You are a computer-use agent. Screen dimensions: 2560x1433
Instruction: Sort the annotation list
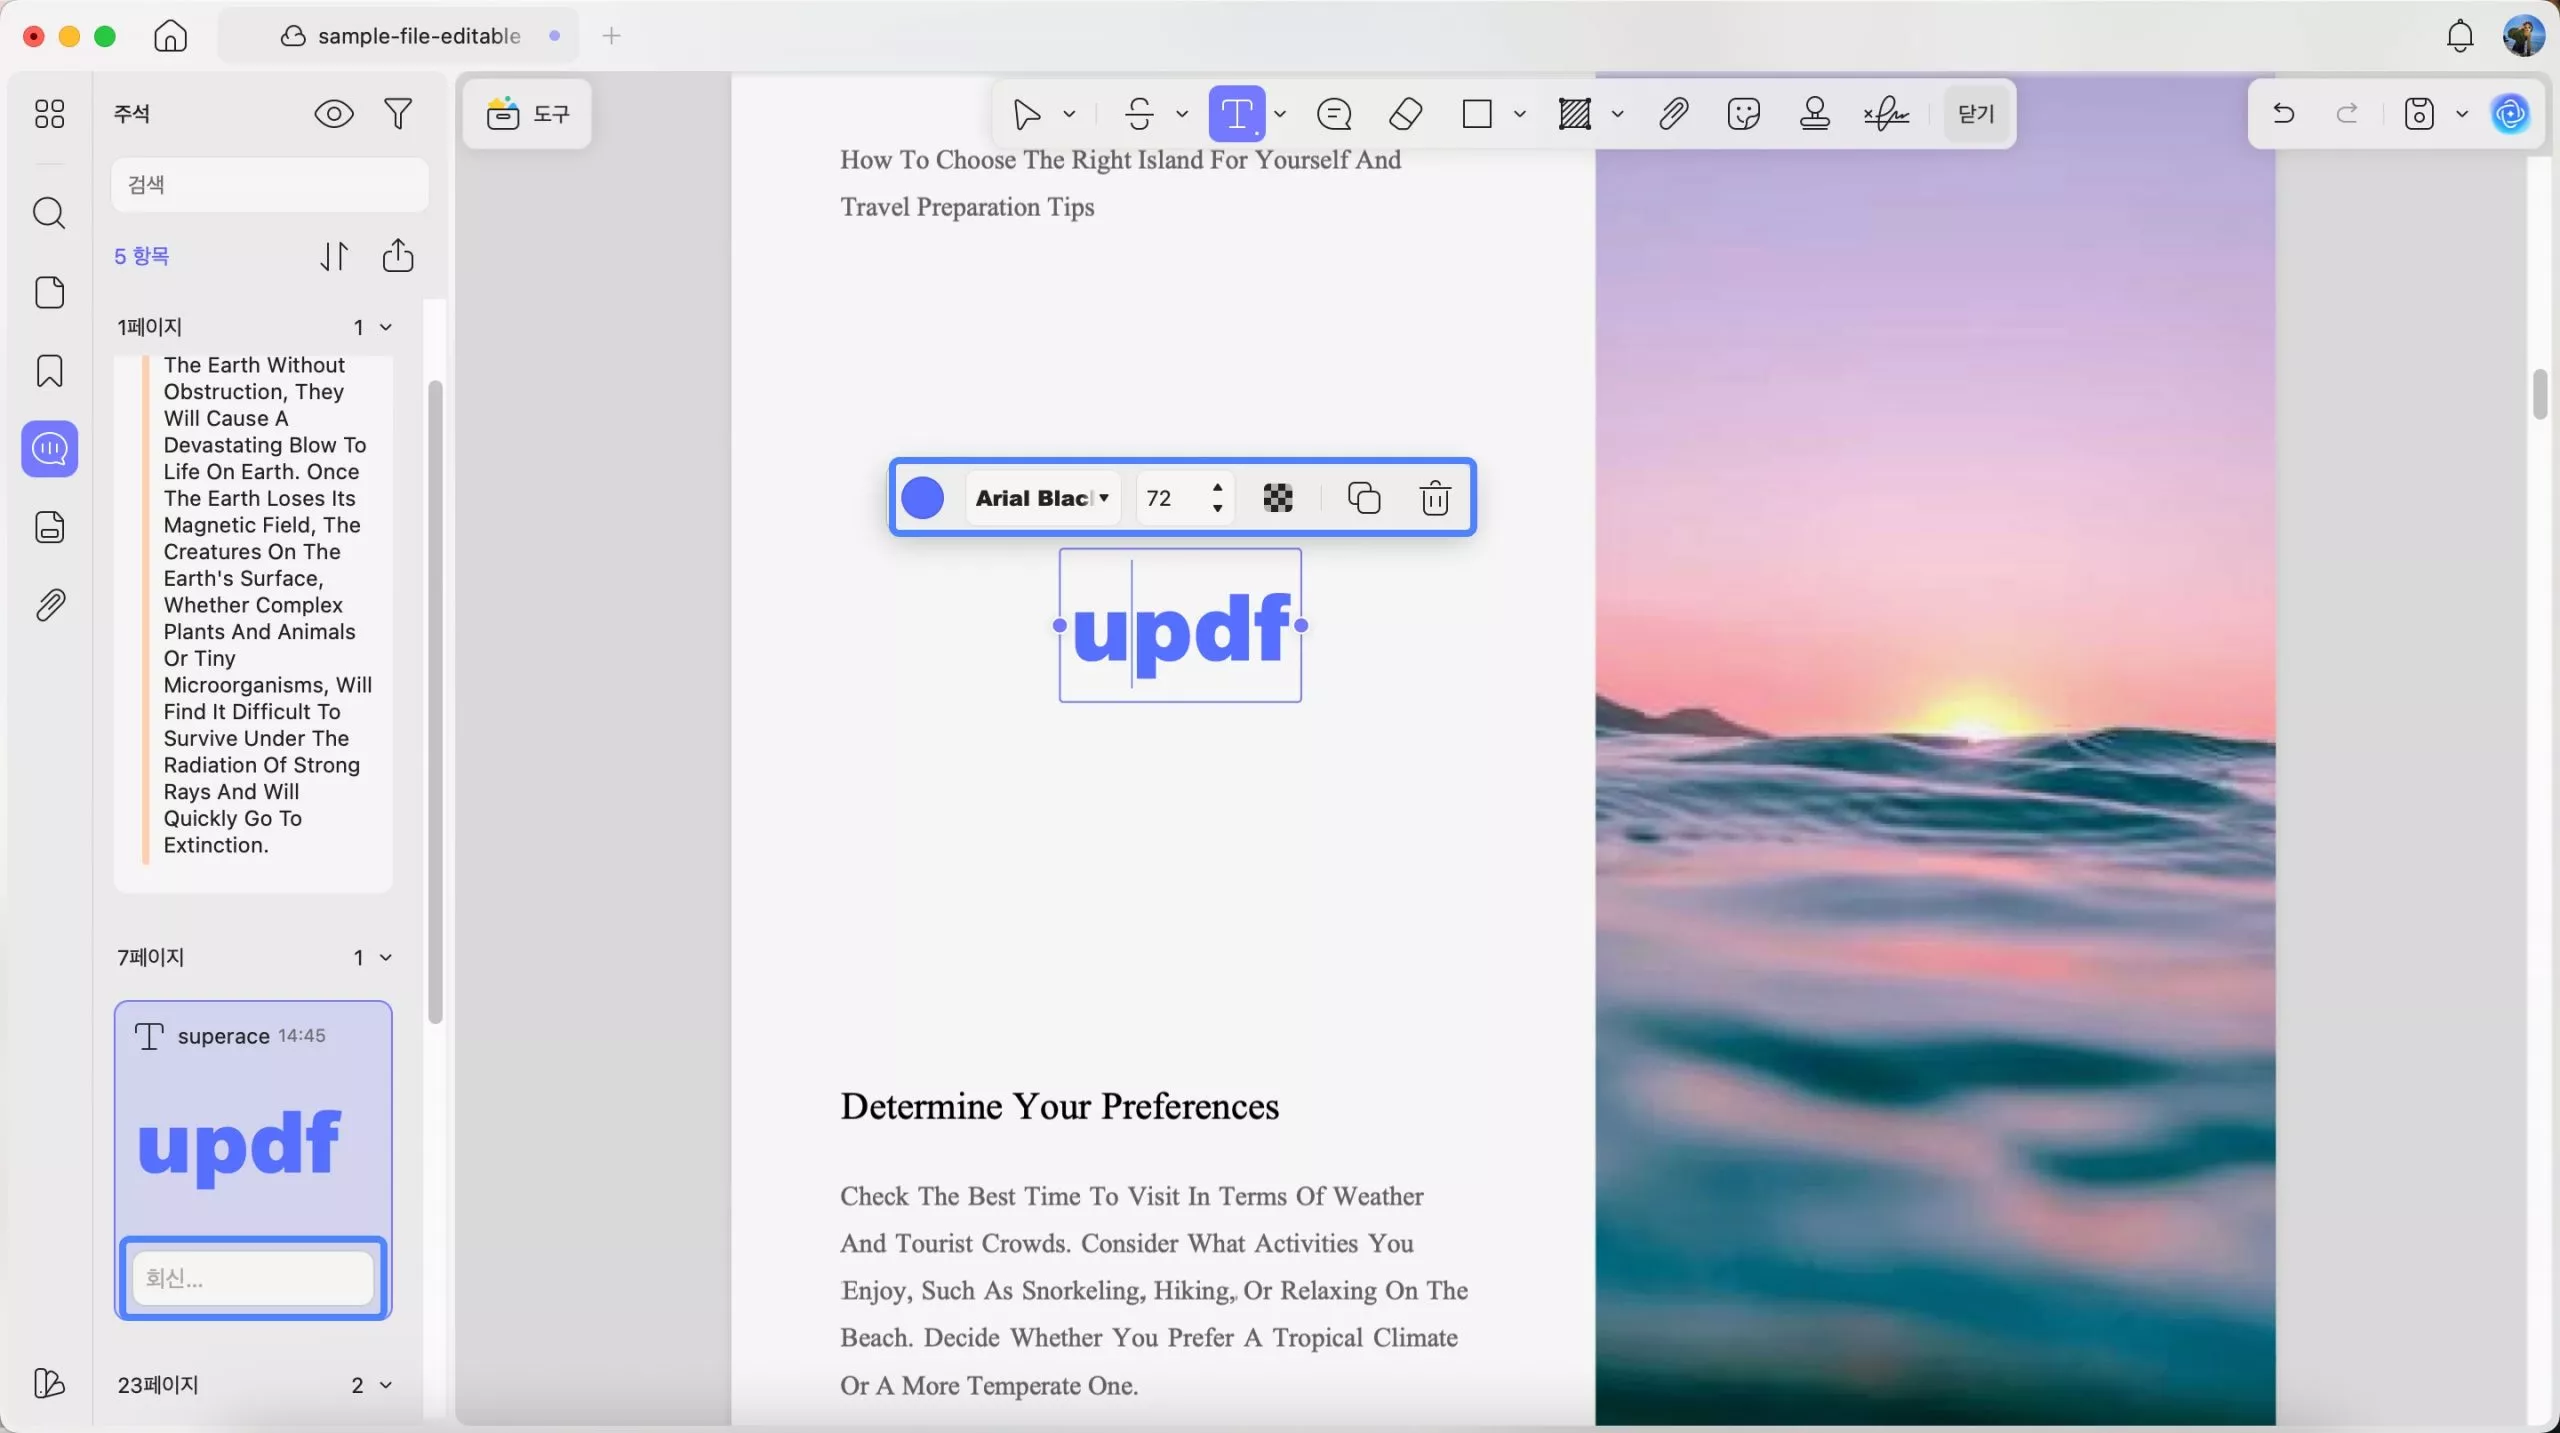(x=334, y=256)
